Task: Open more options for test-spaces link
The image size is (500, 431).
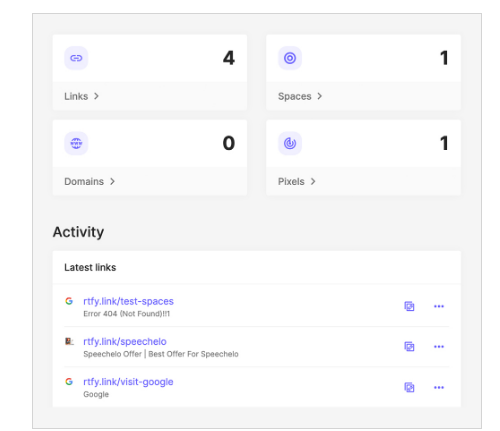Action: click(439, 306)
